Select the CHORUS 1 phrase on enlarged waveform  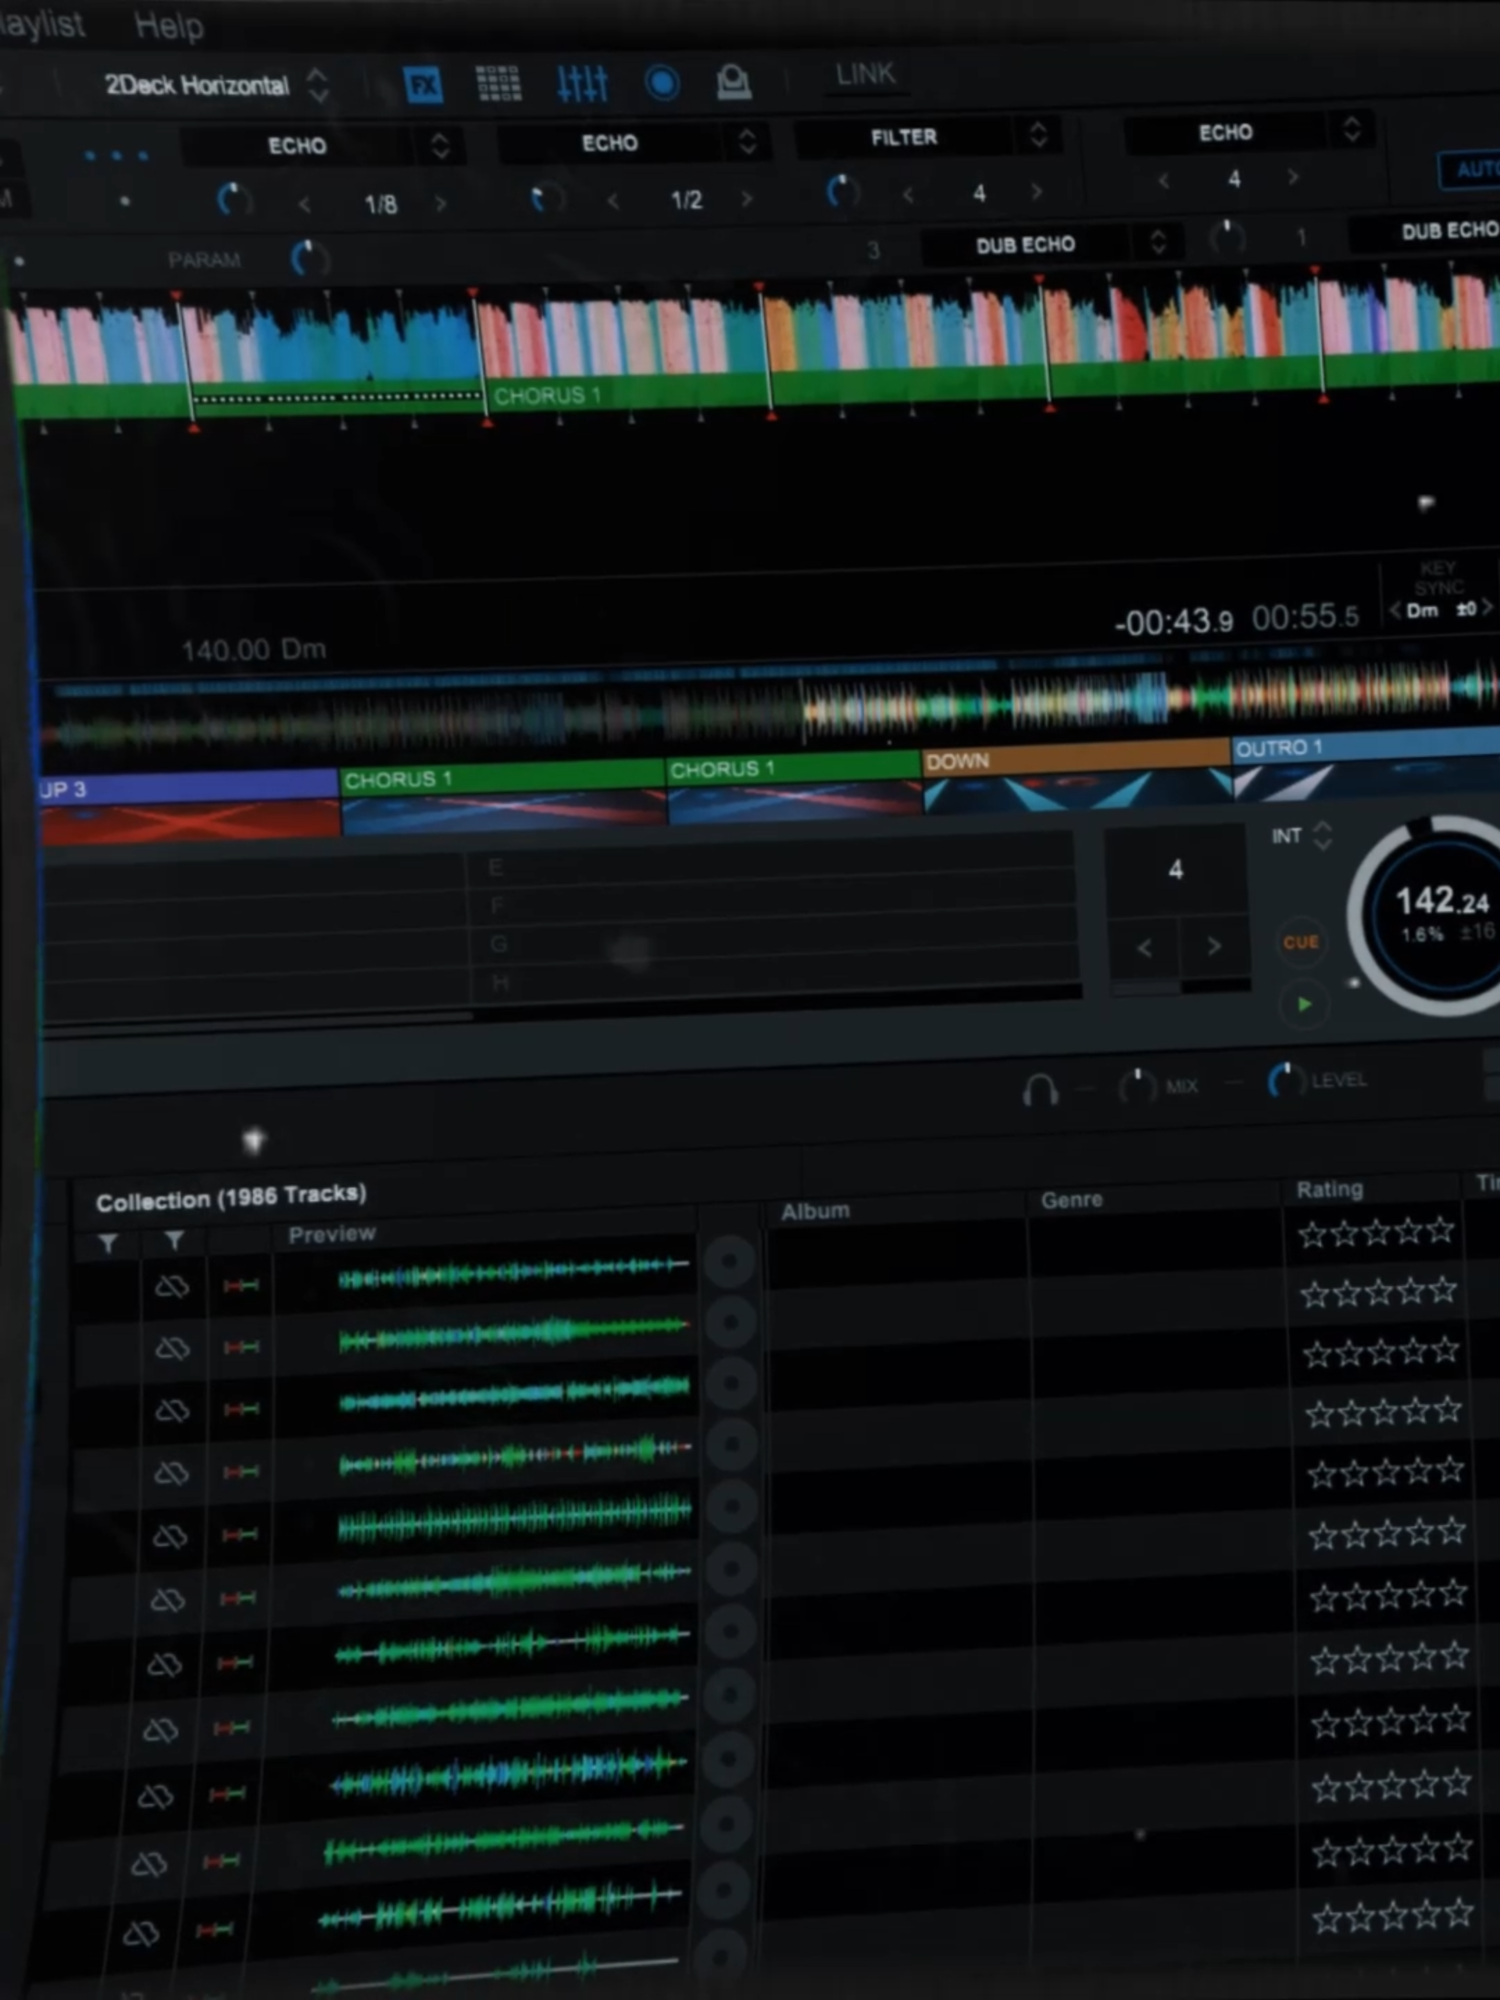pyautogui.click(x=547, y=395)
